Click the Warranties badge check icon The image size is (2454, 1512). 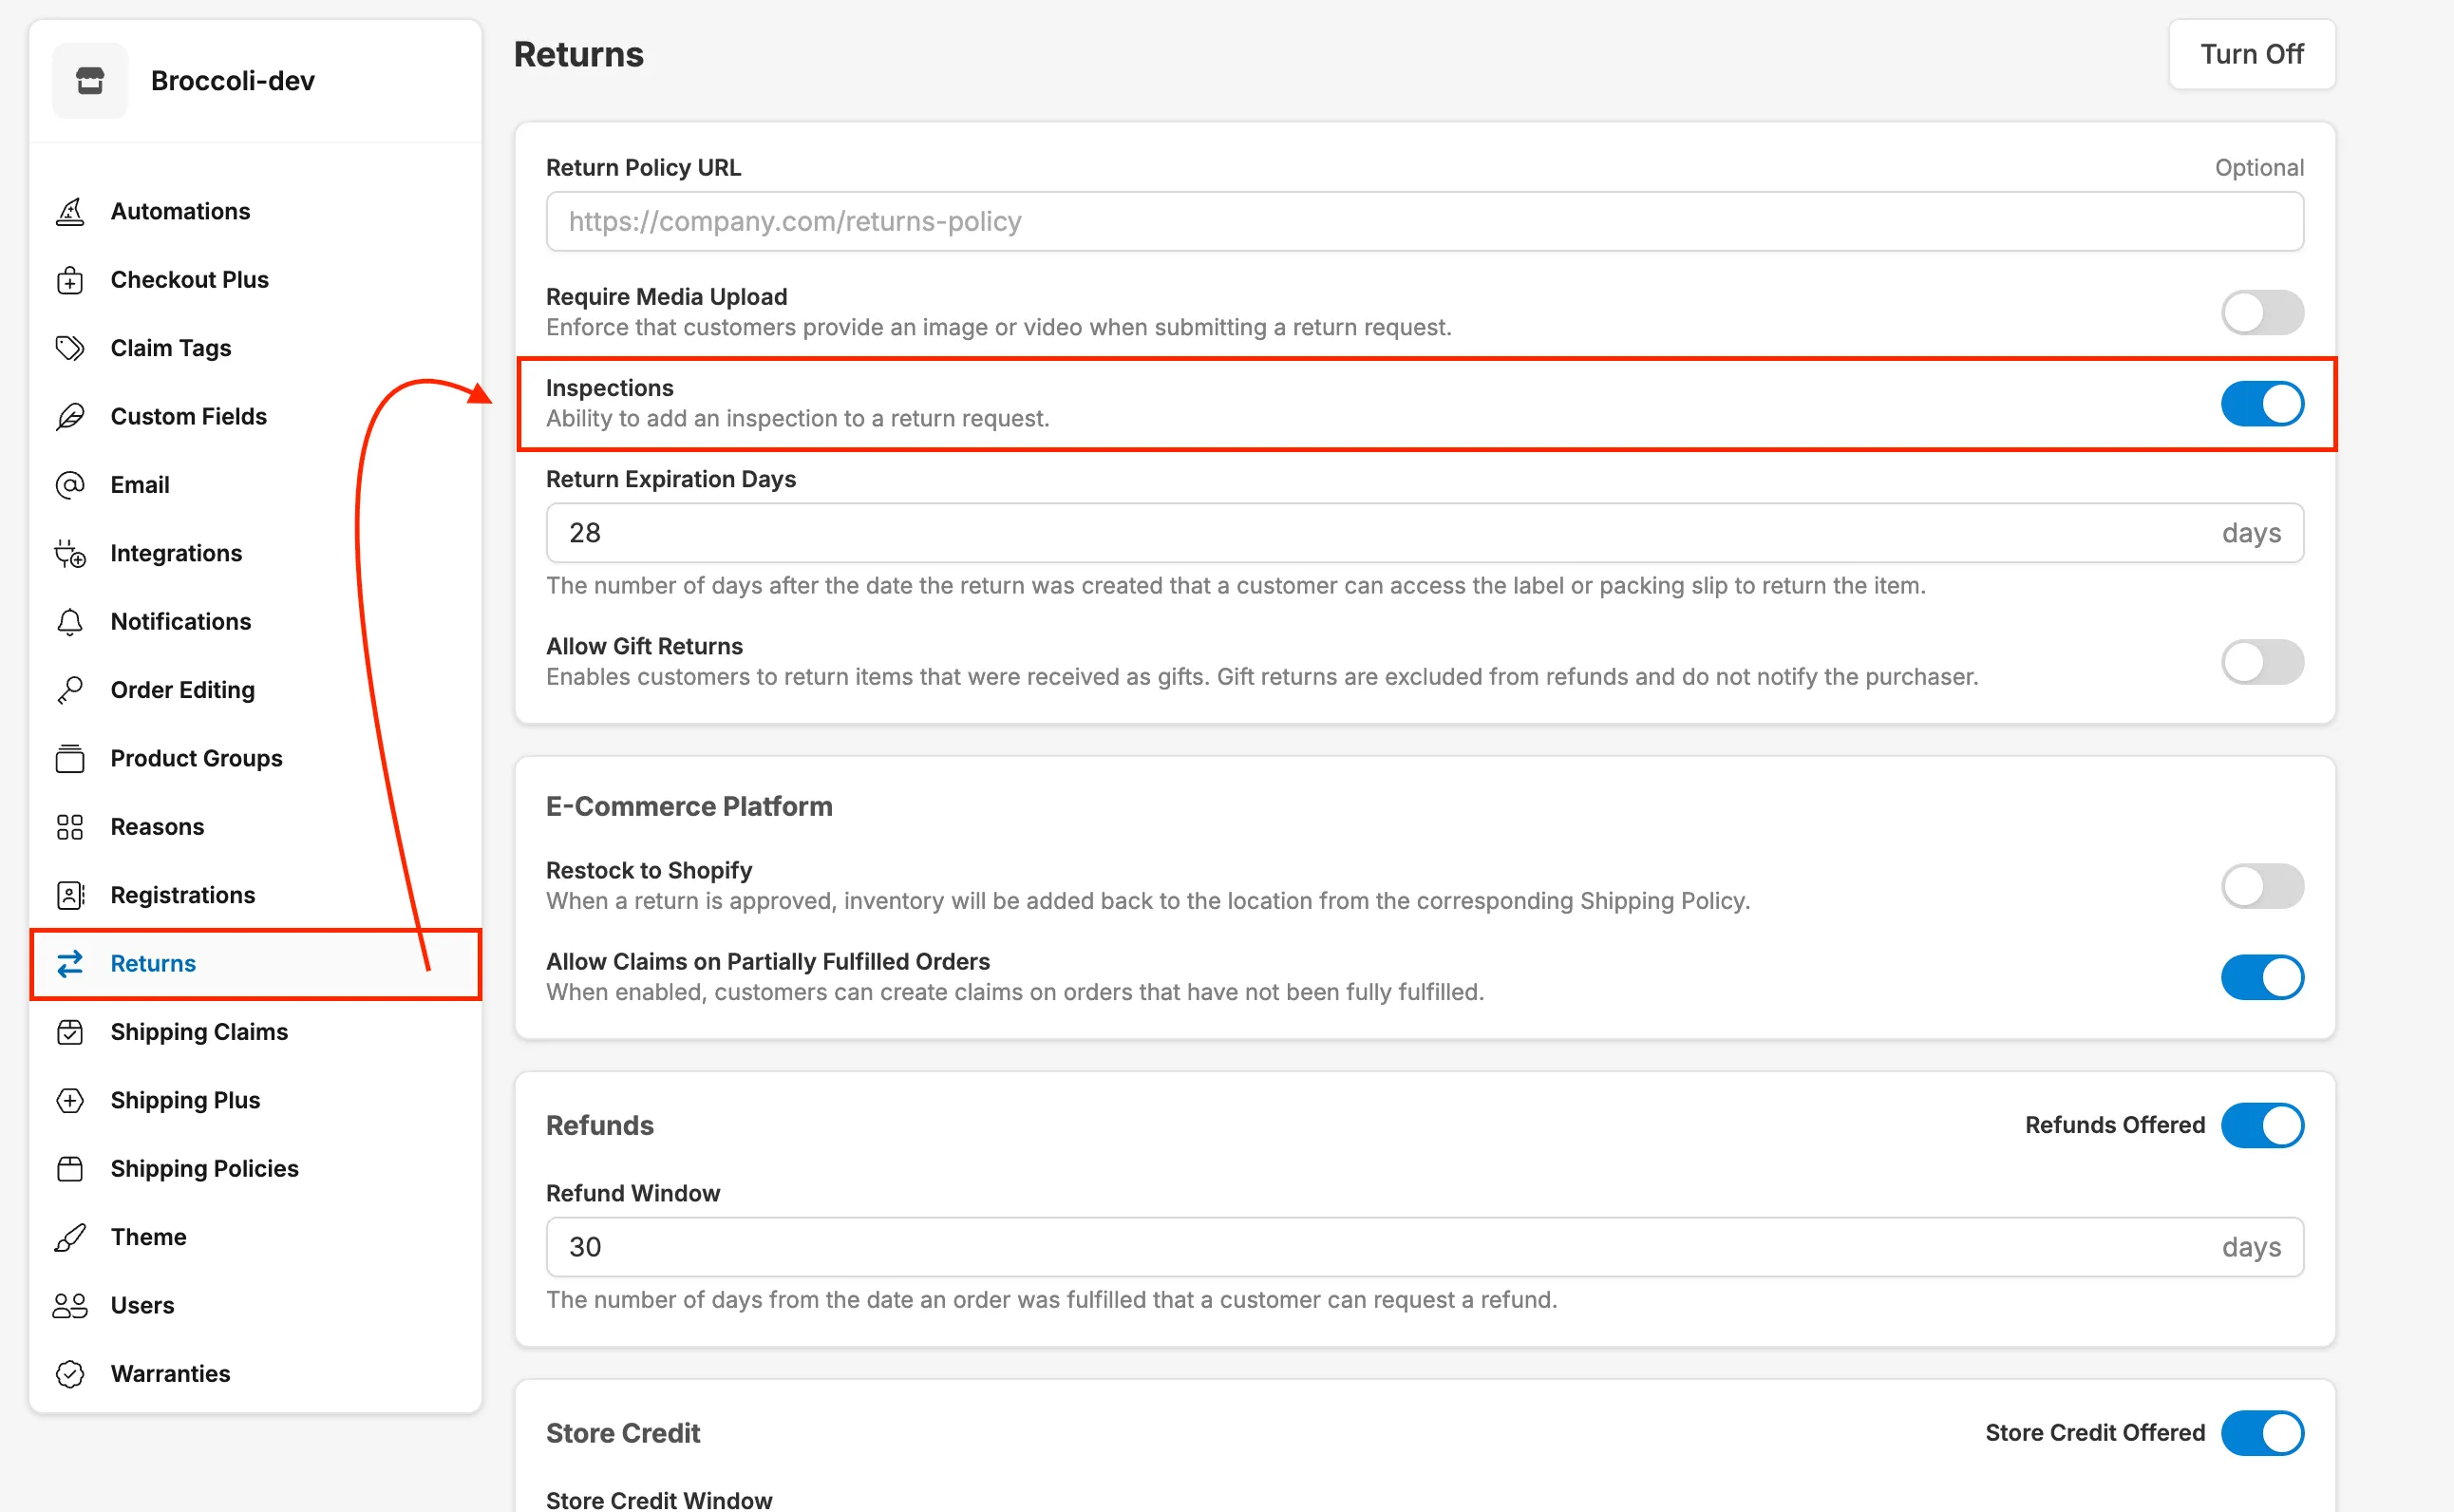(x=70, y=1373)
